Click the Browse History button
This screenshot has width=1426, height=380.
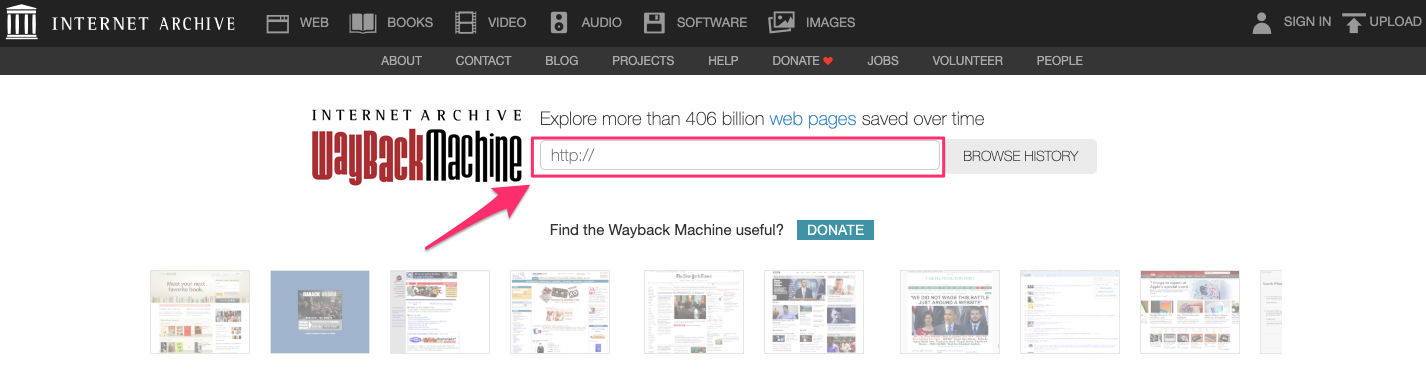pyautogui.click(x=1020, y=156)
